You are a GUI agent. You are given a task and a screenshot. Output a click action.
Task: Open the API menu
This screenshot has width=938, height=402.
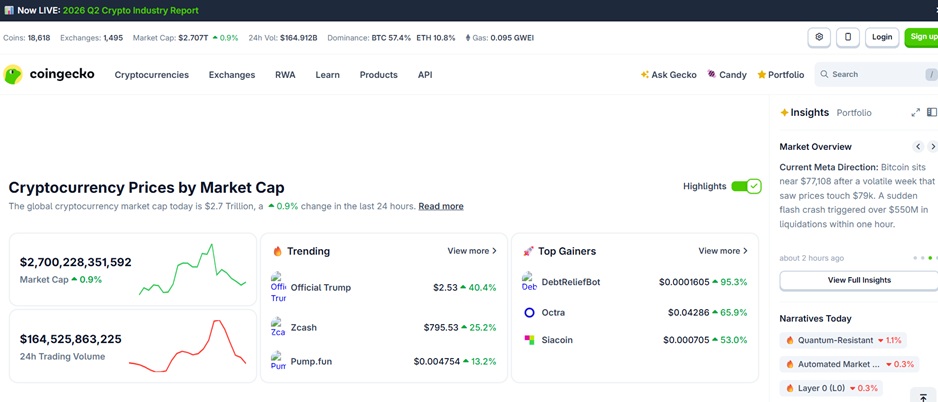425,75
